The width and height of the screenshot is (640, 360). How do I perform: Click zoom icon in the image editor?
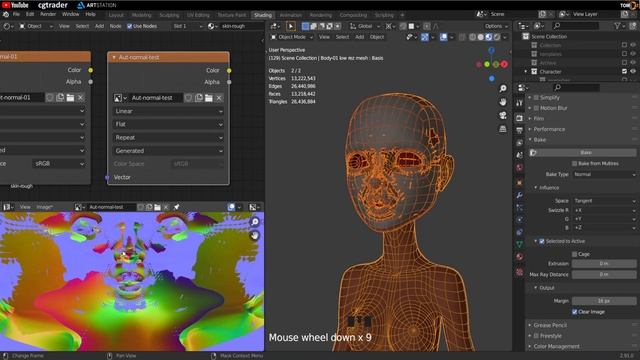[255, 222]
